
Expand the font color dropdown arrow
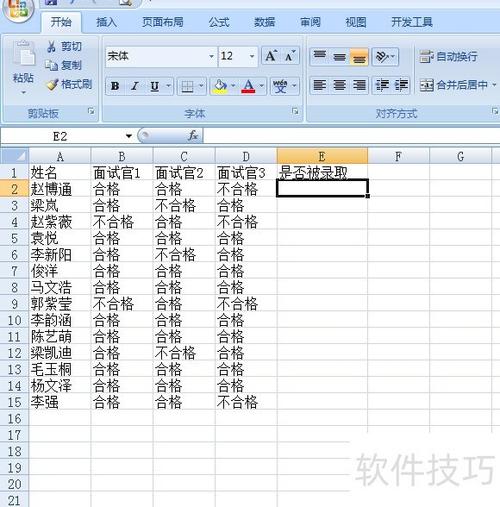[x=261, y=86]
